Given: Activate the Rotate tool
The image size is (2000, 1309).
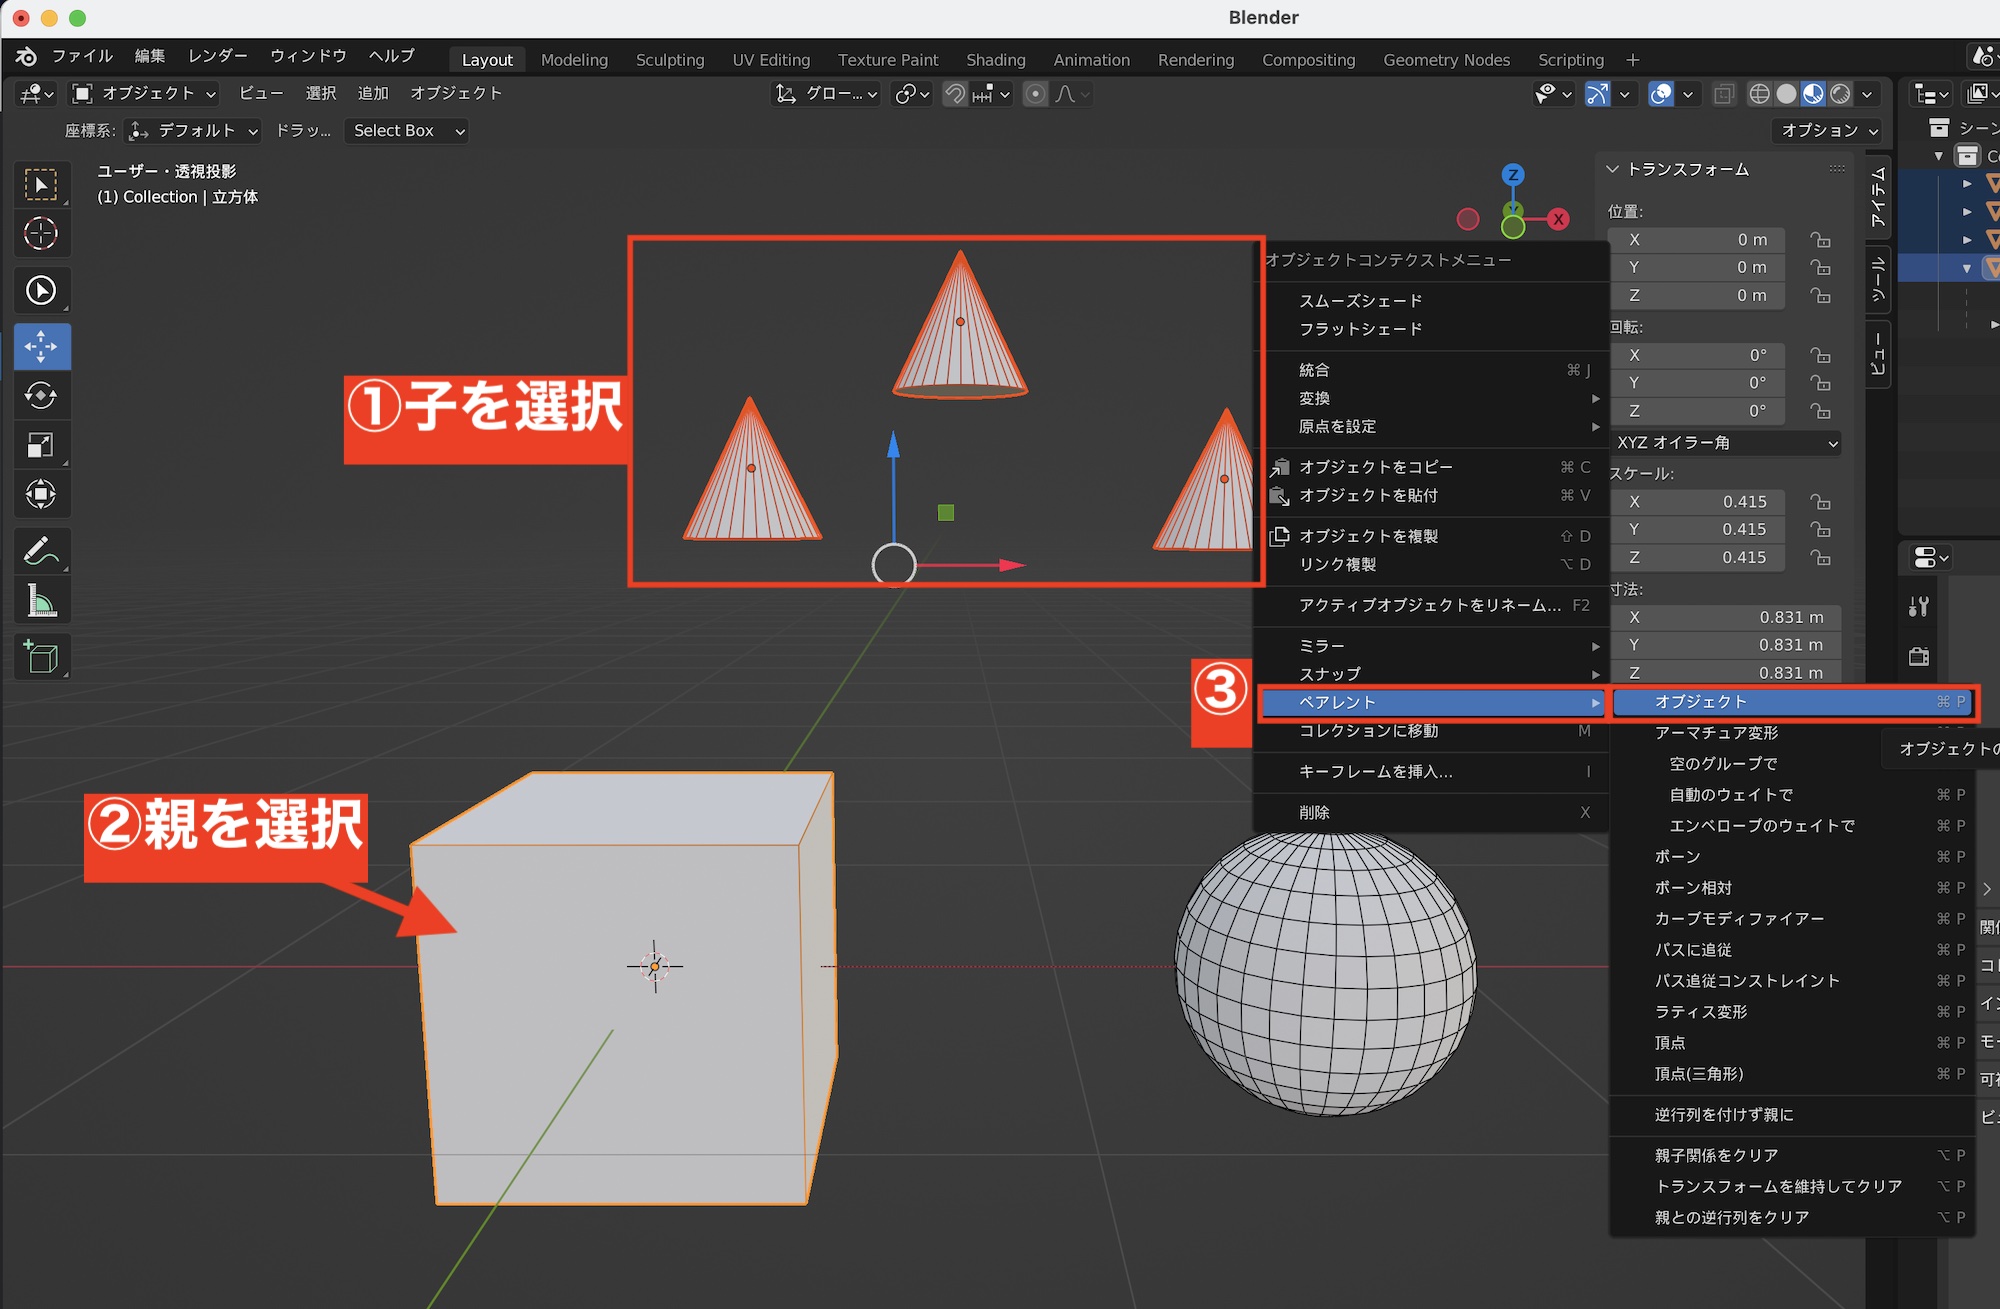Looking at the screenshot, I should pos(41,396).
